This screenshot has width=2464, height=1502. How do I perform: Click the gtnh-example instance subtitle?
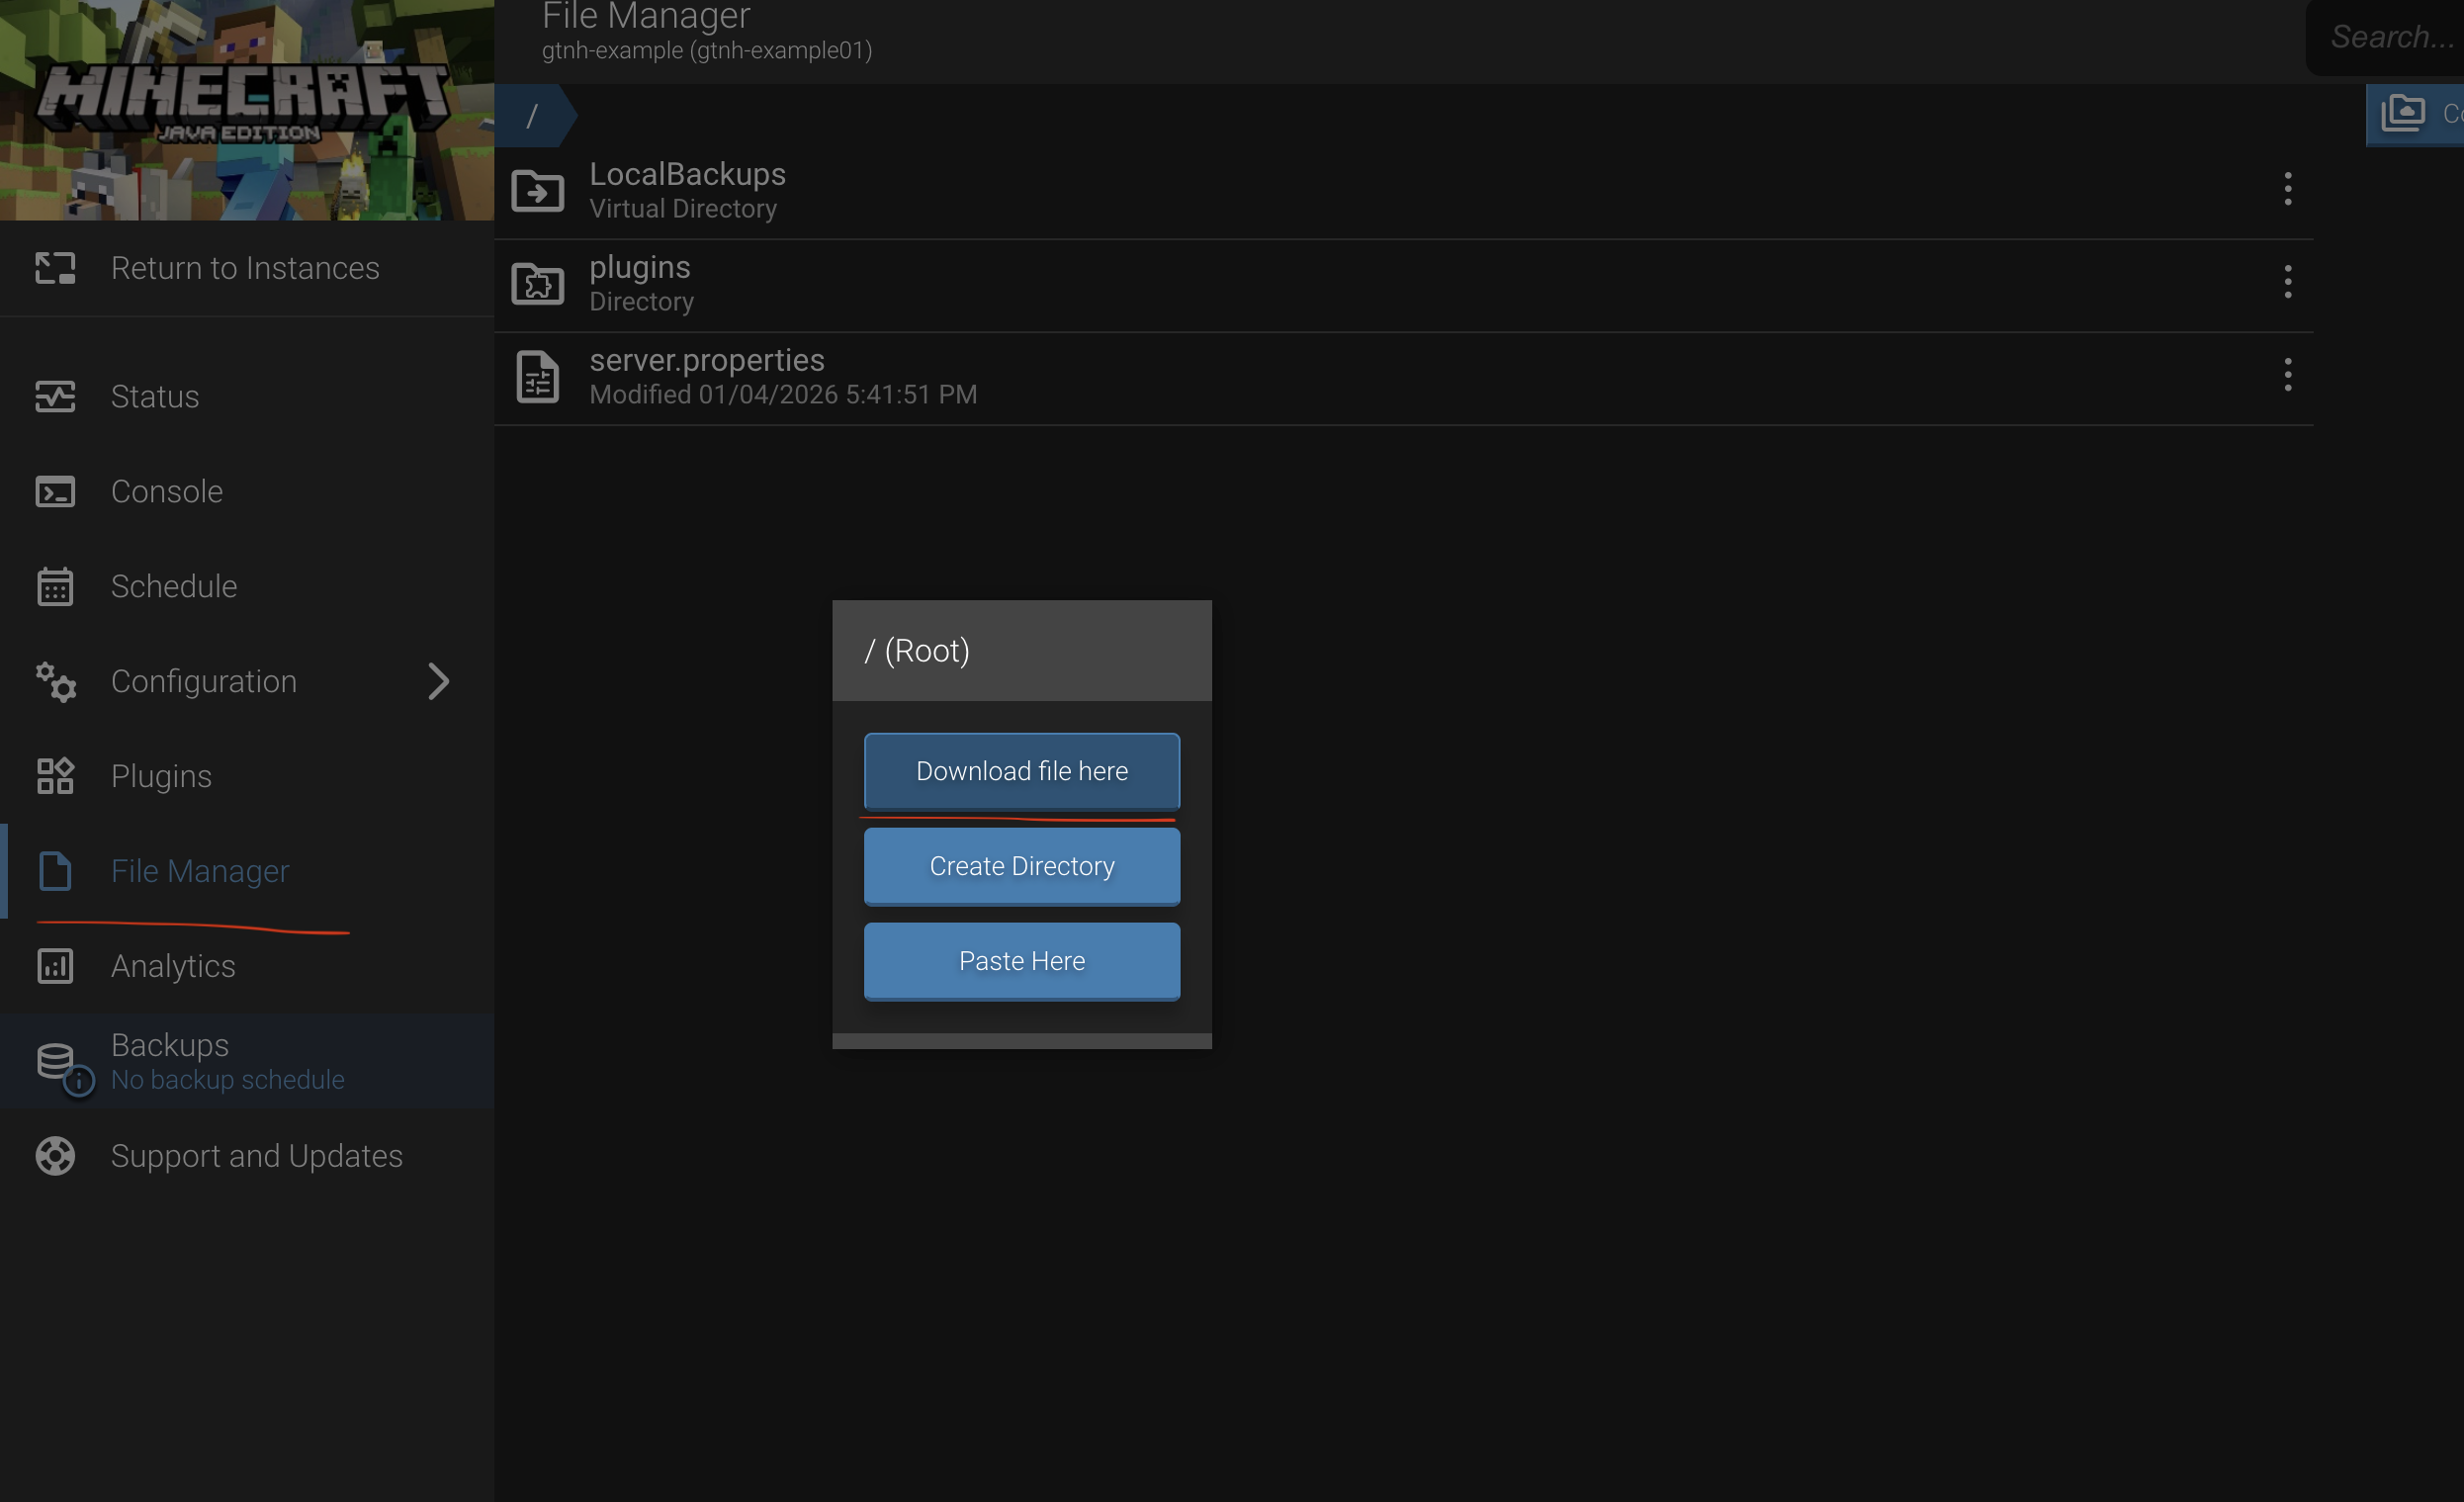click(x=707, y=50)
